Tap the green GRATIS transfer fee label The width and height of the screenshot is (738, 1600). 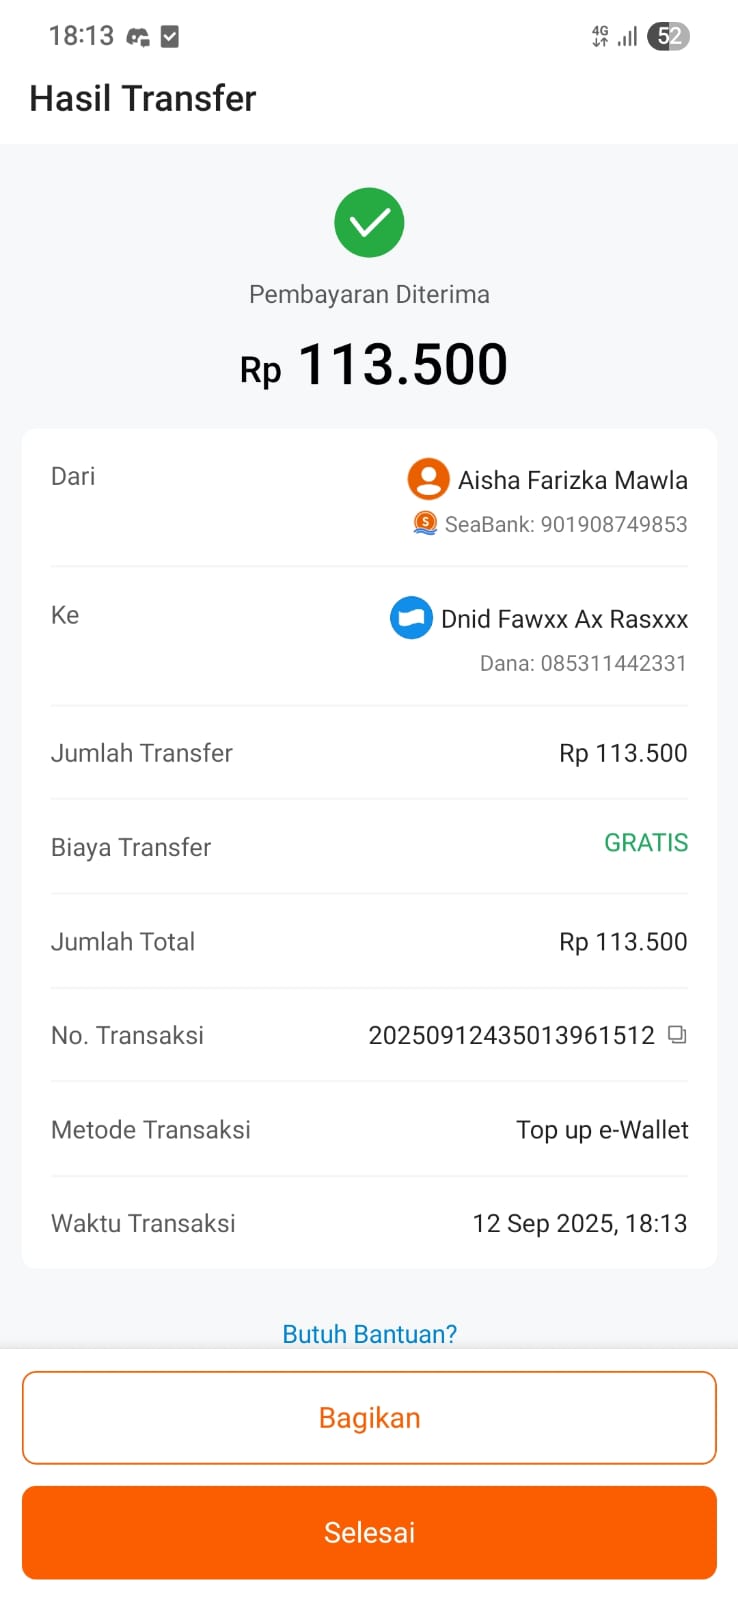(646, 843)
